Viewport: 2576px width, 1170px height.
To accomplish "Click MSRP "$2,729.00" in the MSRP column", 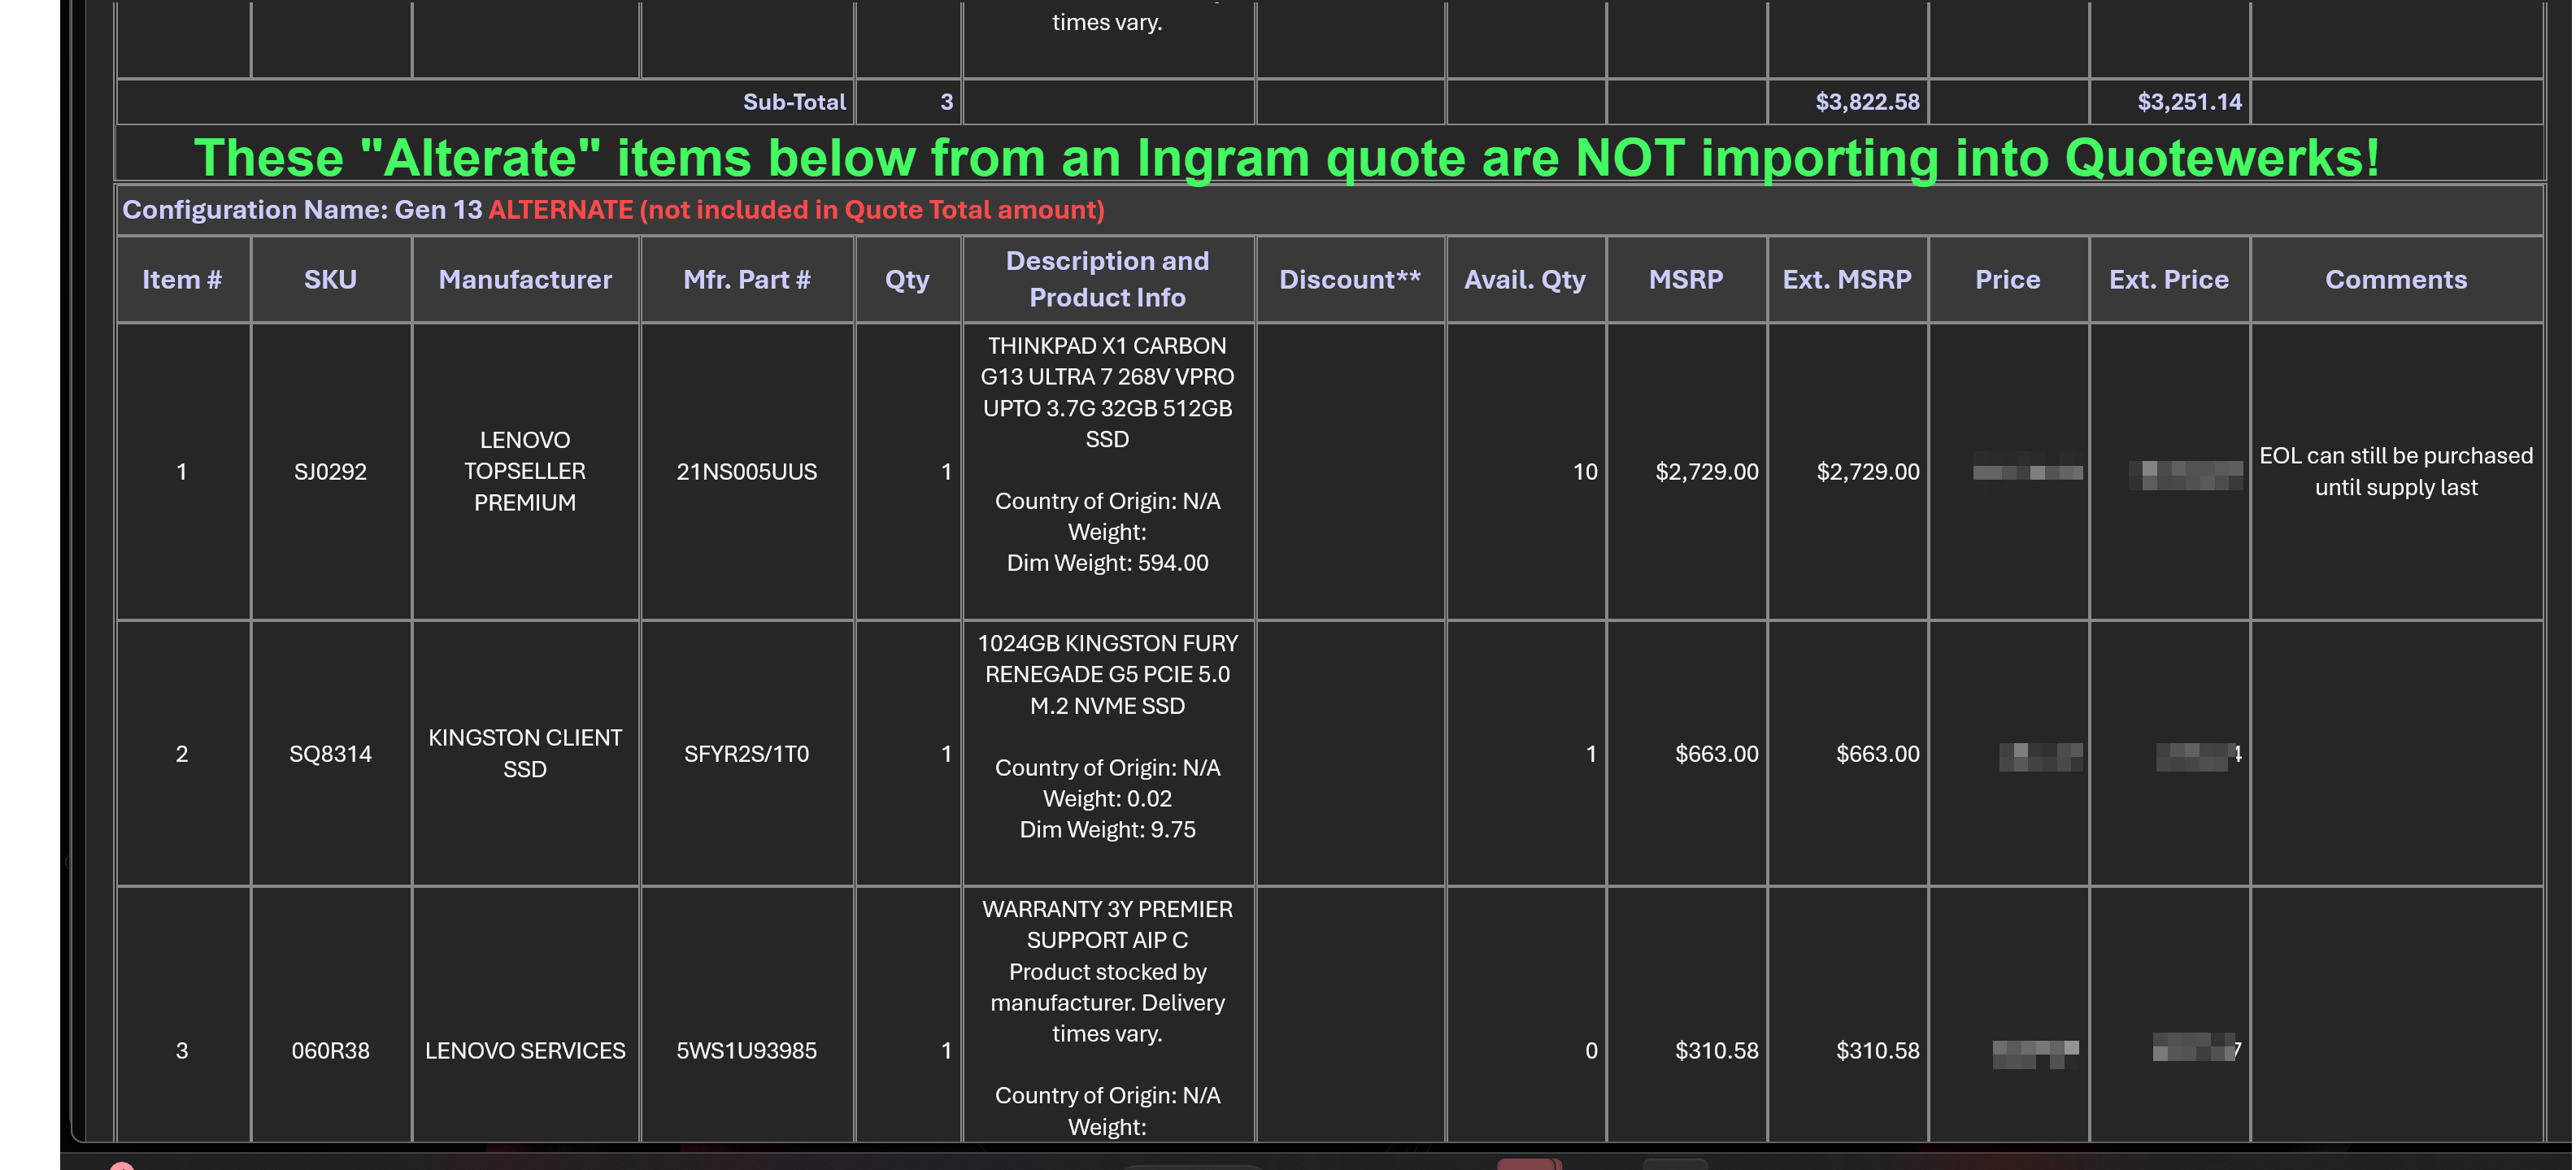I will click(1706, 471).
